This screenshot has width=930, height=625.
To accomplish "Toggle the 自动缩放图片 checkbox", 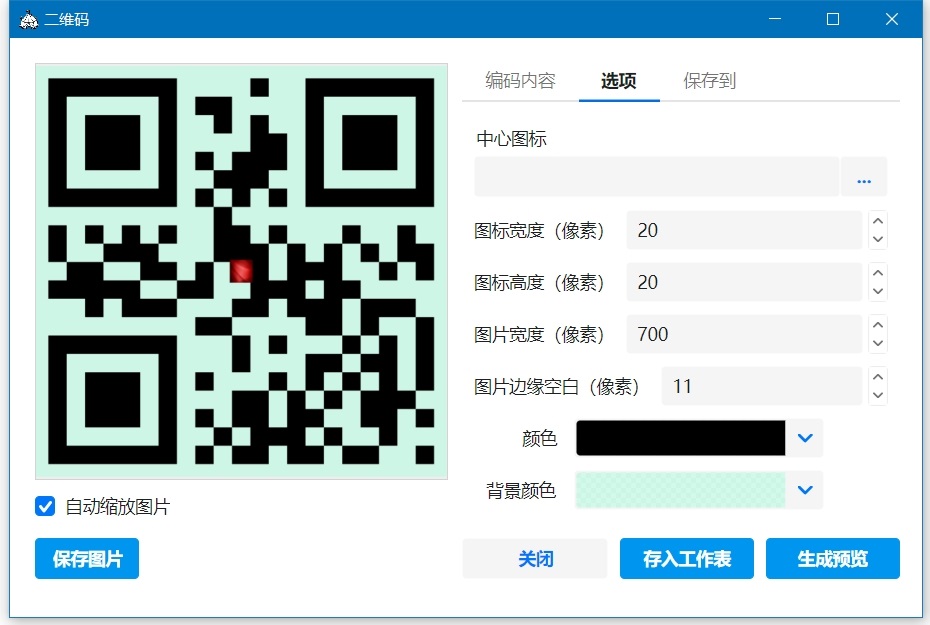I will click(x=45, y=506).
